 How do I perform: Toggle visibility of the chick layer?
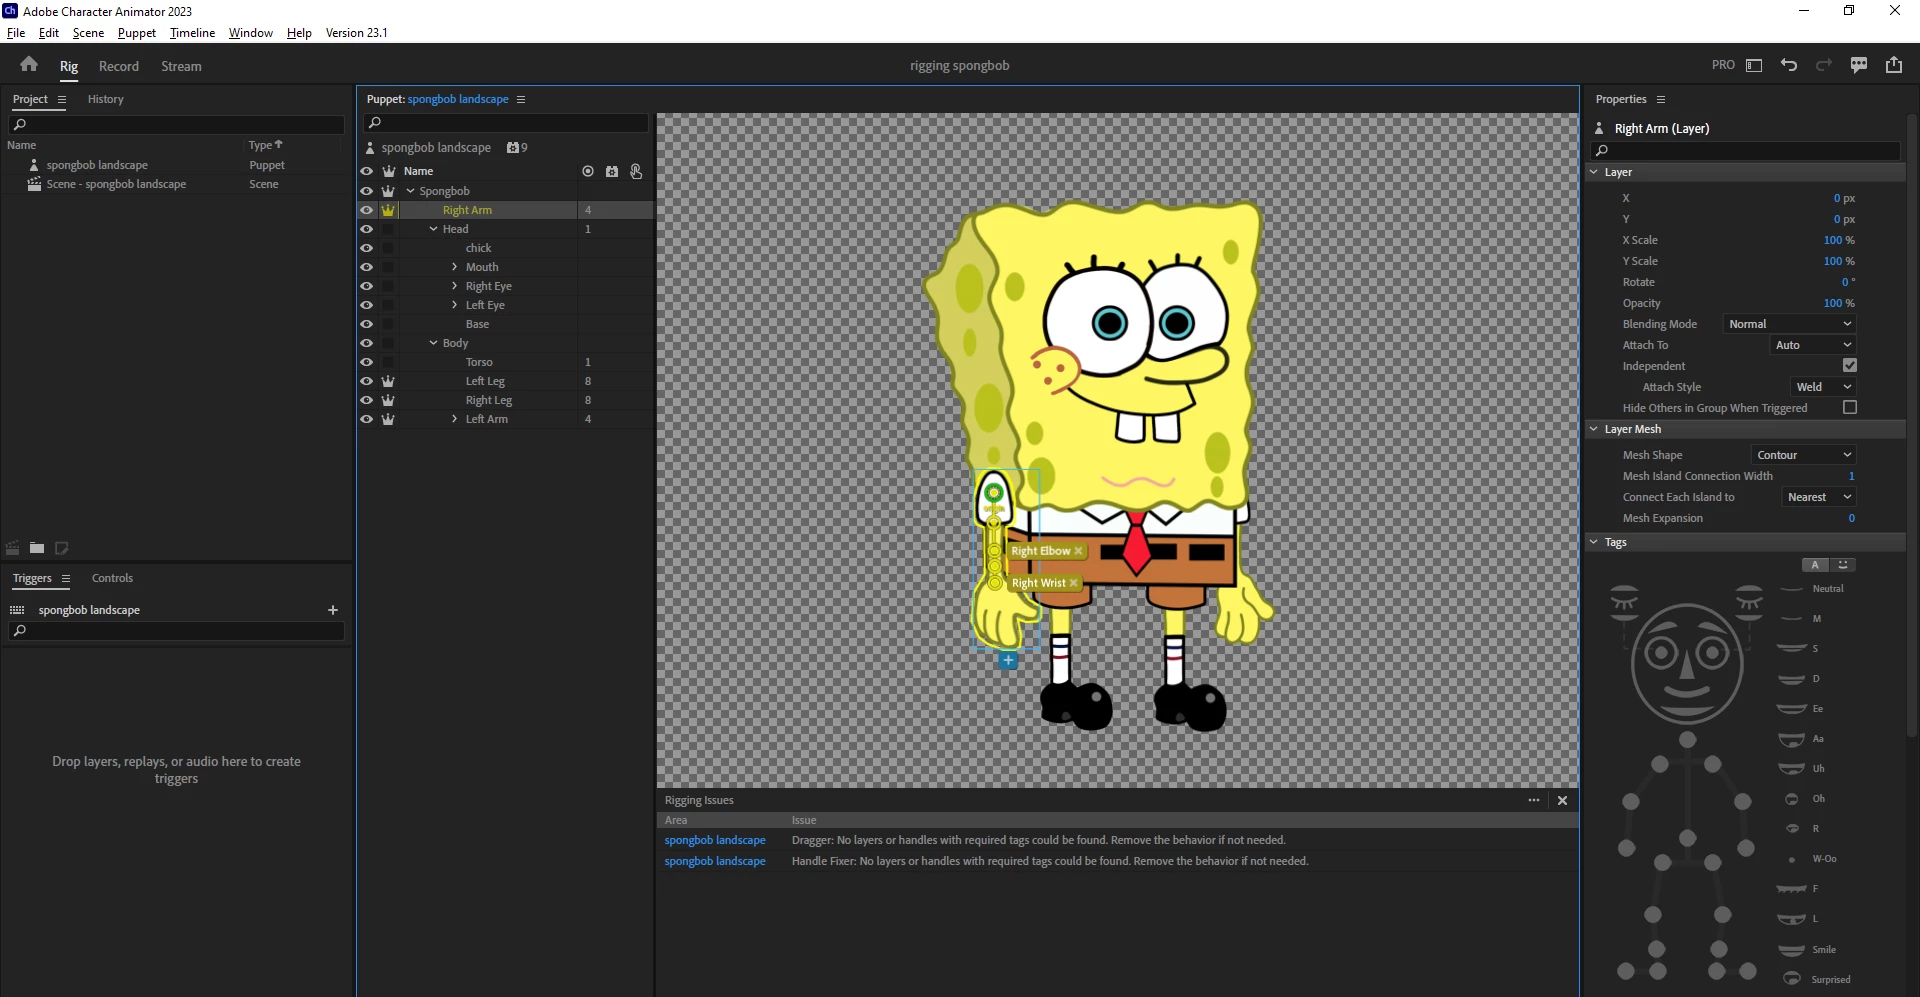click(x=367, y=248)
